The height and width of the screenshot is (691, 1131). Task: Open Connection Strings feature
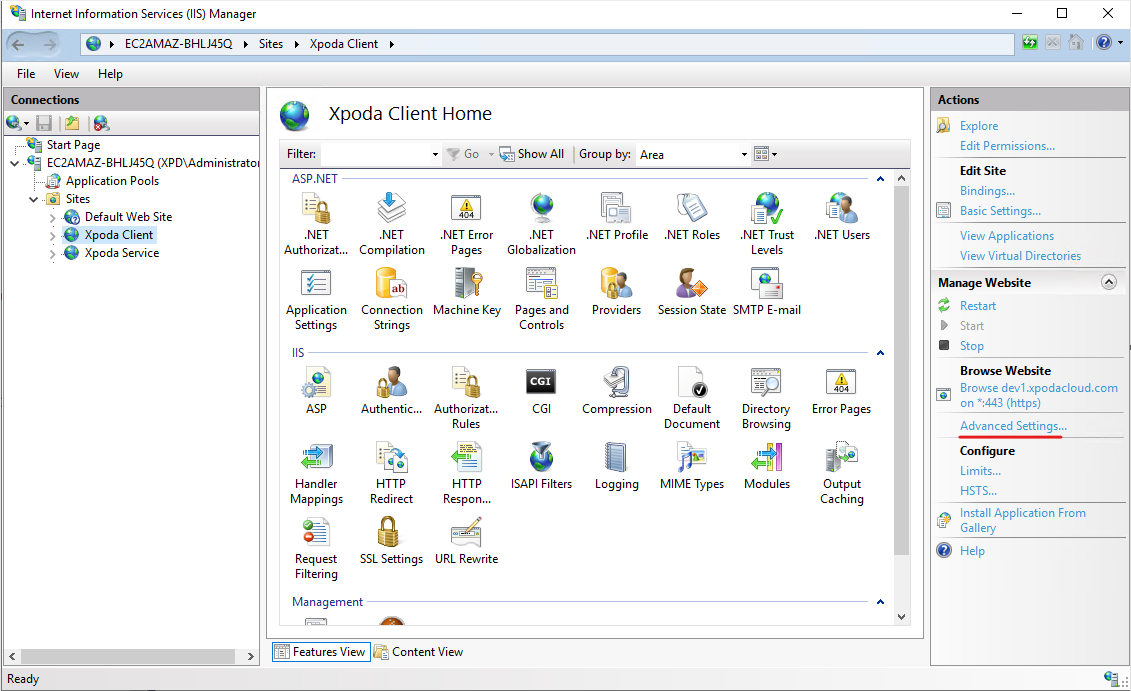[x=392, y=299]
